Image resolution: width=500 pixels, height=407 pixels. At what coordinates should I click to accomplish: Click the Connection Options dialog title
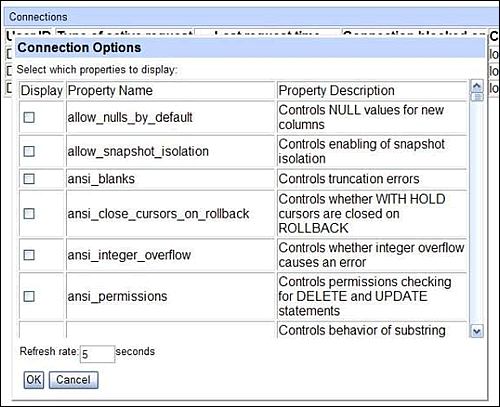click(79, 48)
